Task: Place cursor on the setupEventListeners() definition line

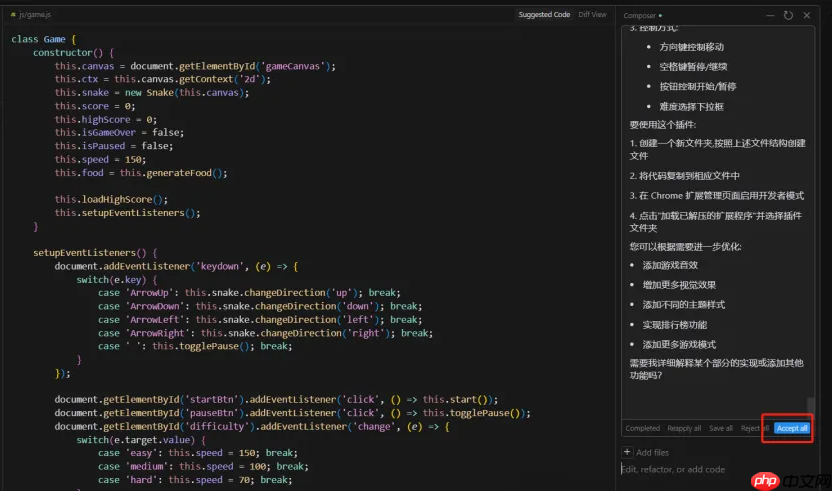Action: click(x=95, y=253)
